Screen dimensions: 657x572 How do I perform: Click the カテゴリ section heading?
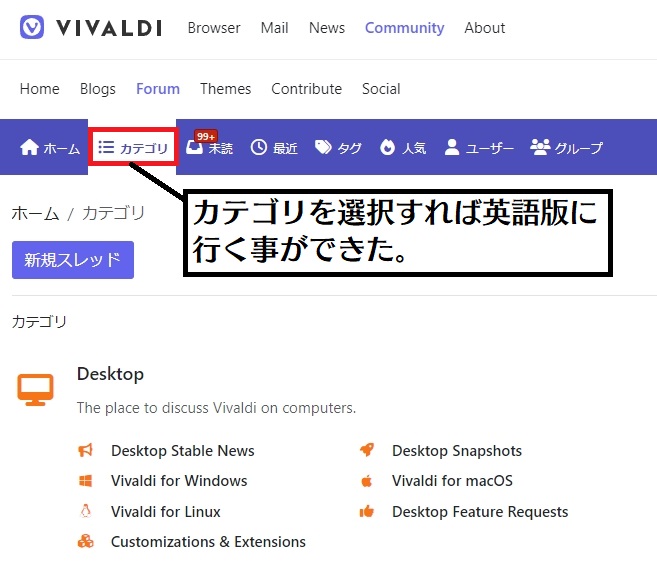point(39,321)
